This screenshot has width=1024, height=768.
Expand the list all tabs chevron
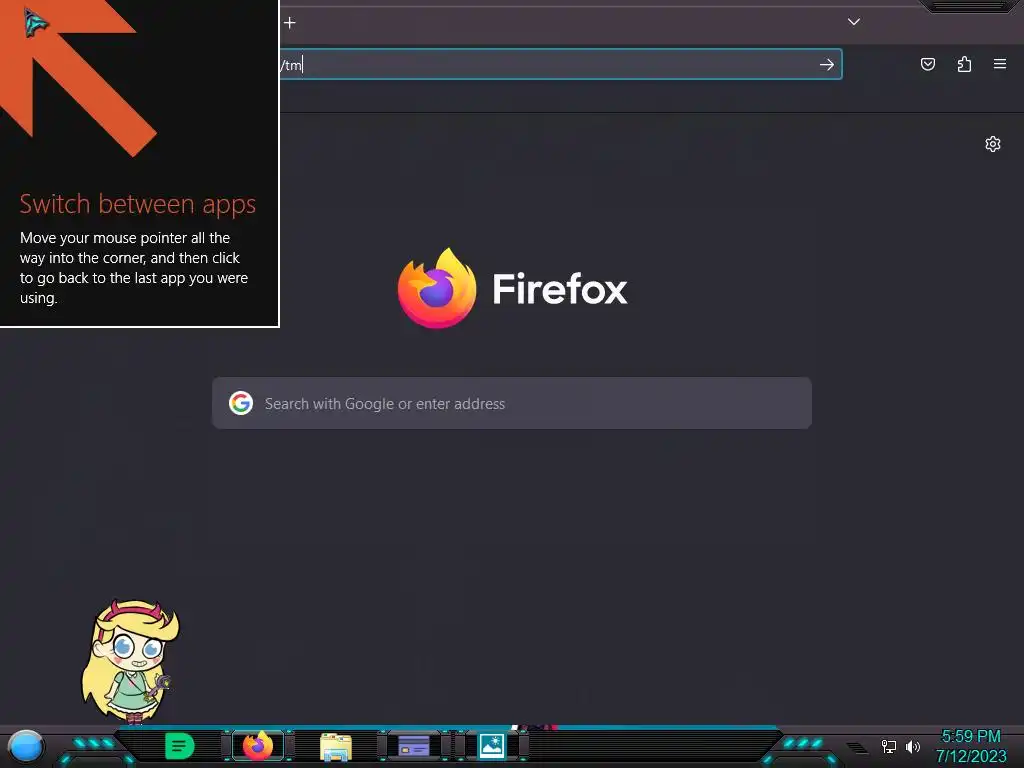(x=854, y=22)
